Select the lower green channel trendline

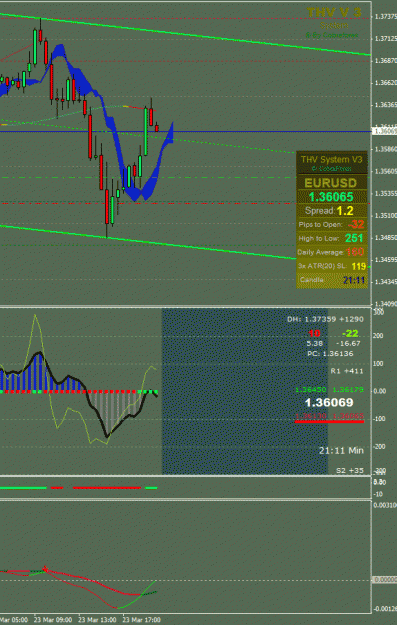tap(147, 242)
